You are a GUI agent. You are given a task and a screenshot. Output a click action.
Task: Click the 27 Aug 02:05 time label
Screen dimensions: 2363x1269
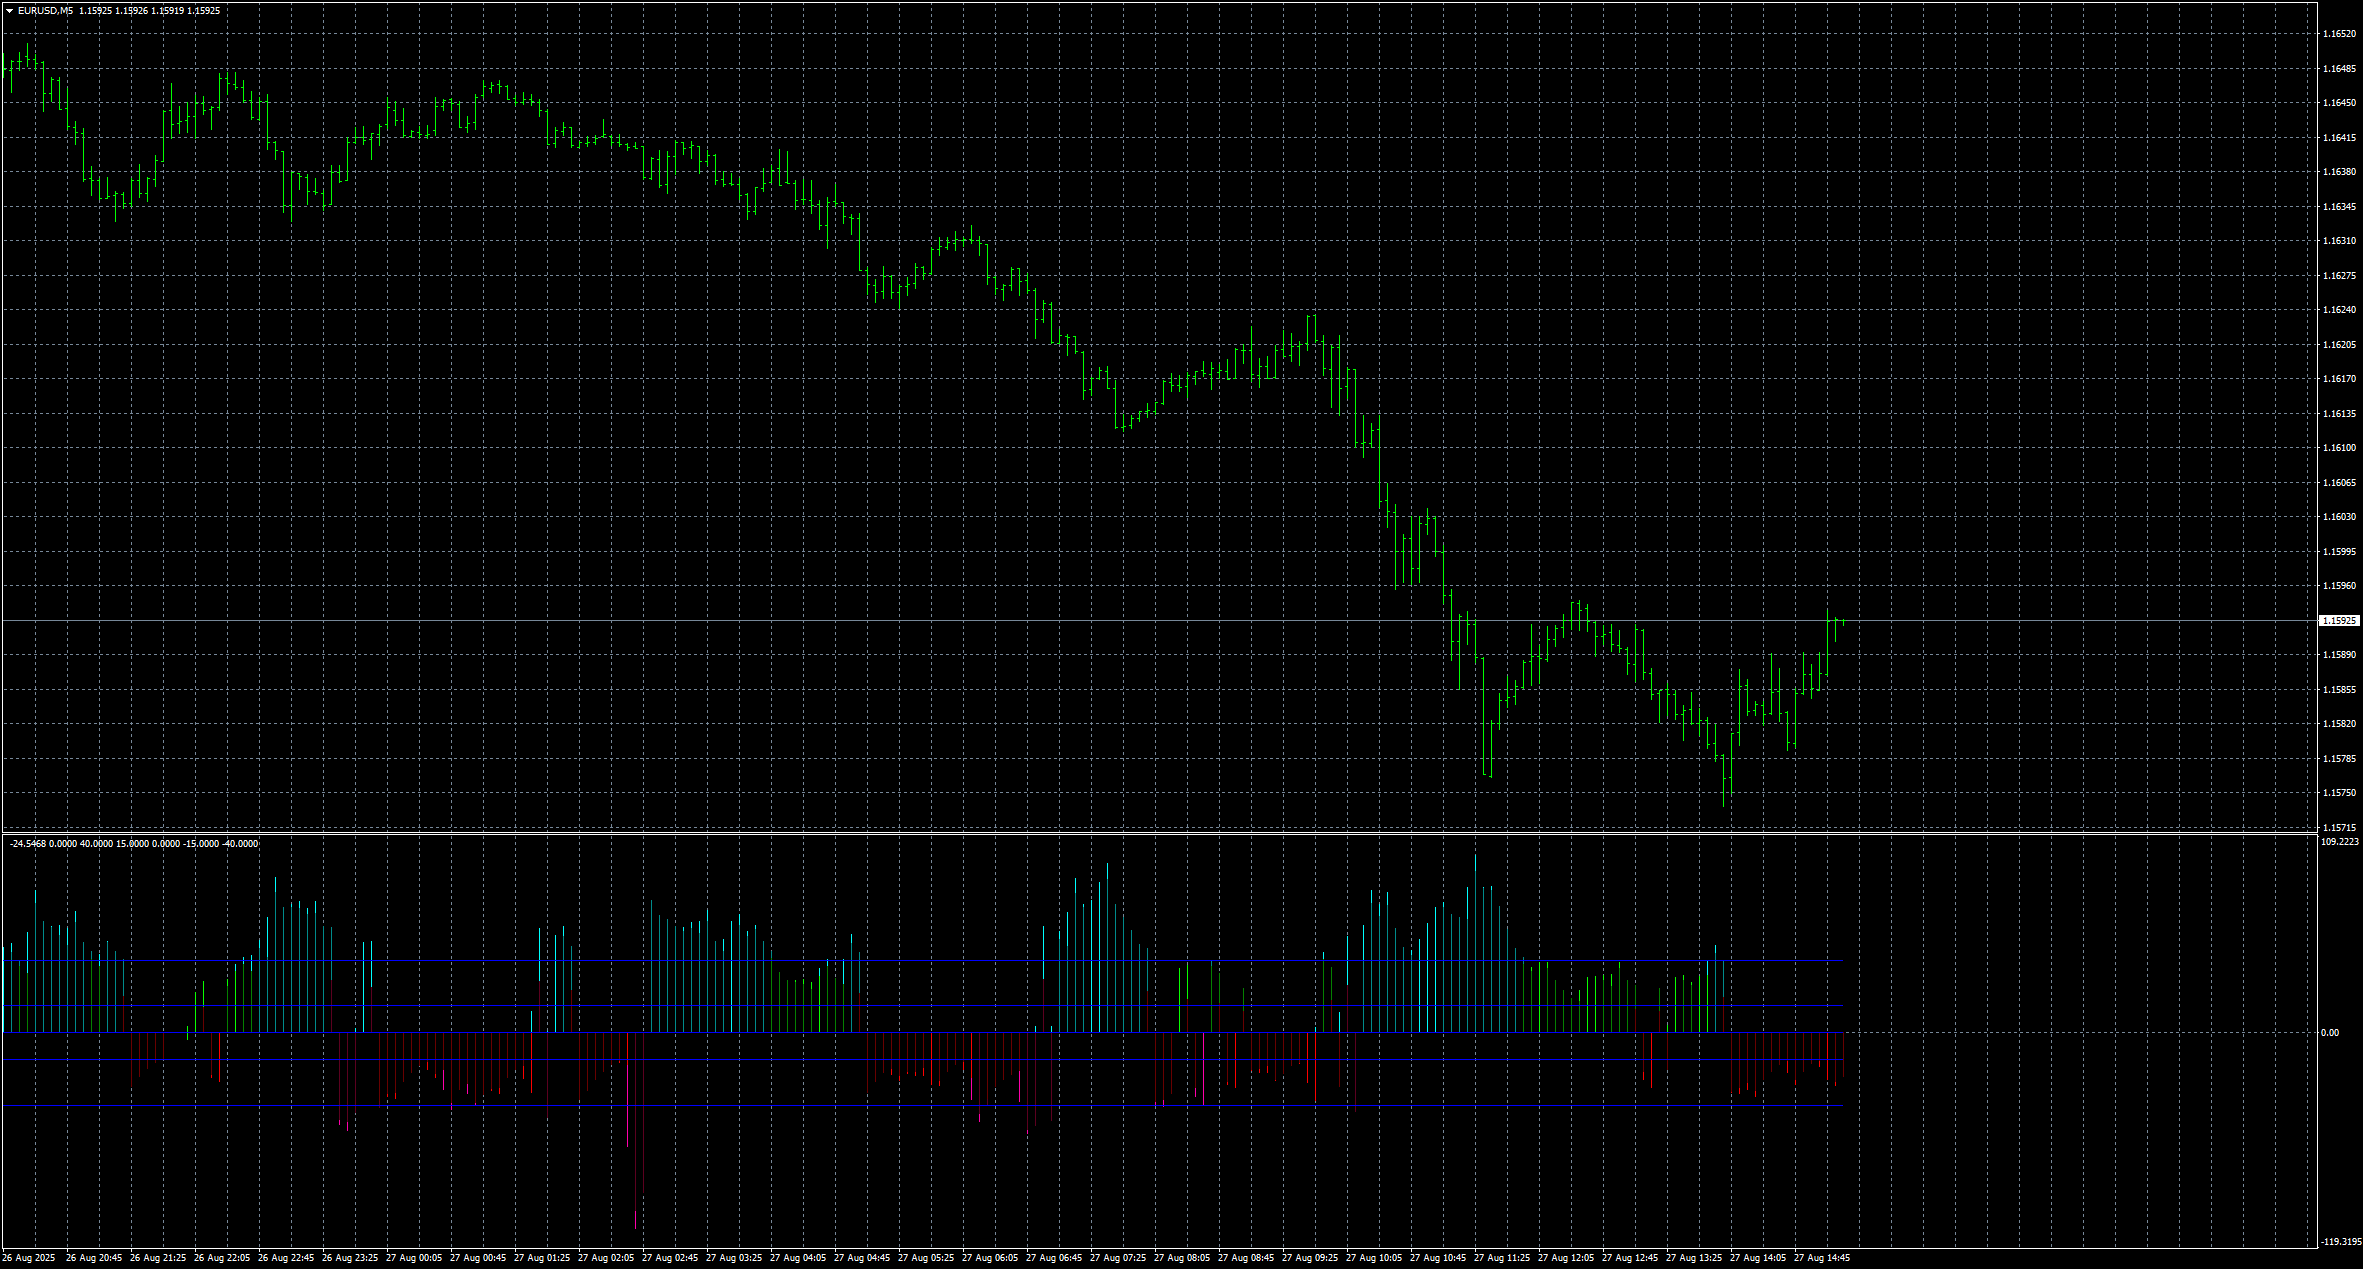pos(606,1258)
